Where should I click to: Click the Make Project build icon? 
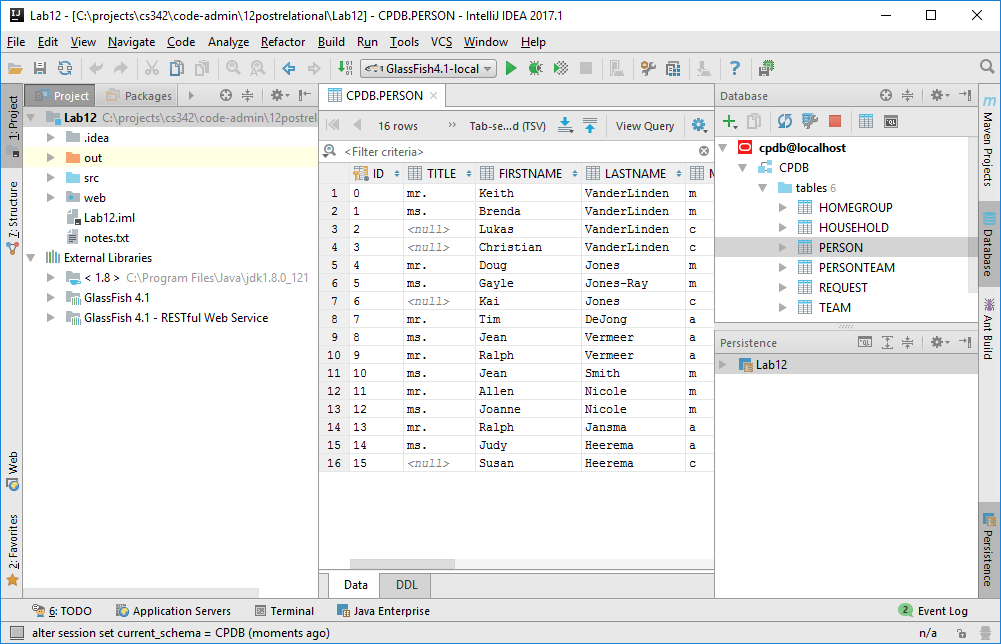(345, 68)
